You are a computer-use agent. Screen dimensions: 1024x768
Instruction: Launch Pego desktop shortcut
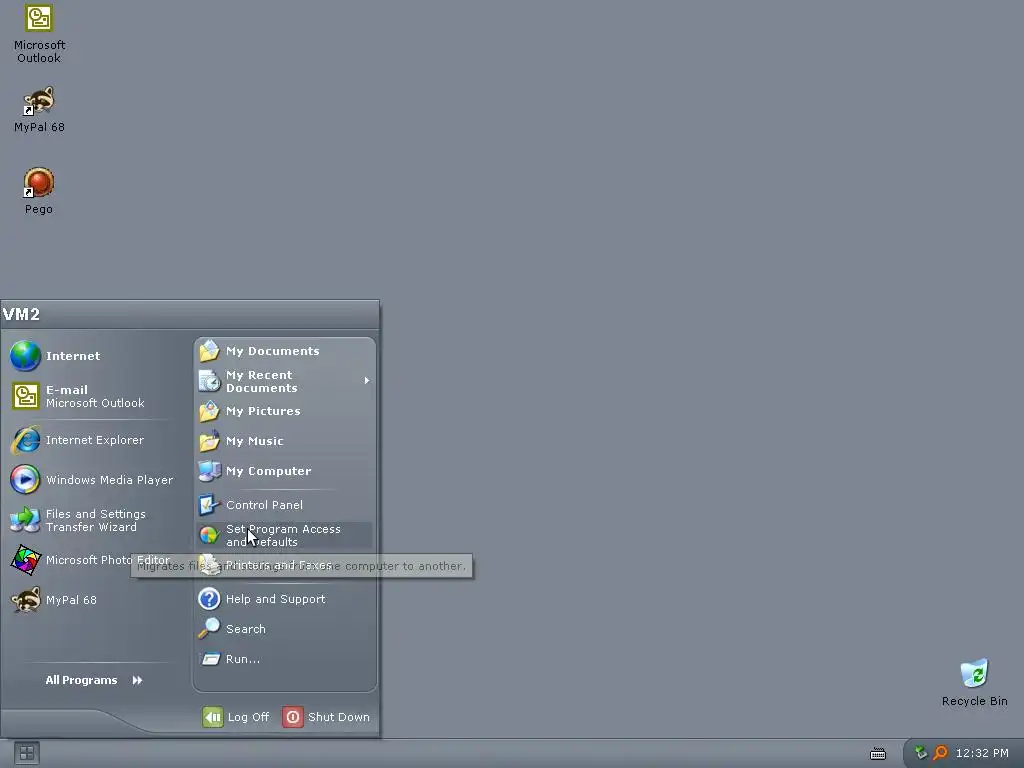[x=39, y=191]
